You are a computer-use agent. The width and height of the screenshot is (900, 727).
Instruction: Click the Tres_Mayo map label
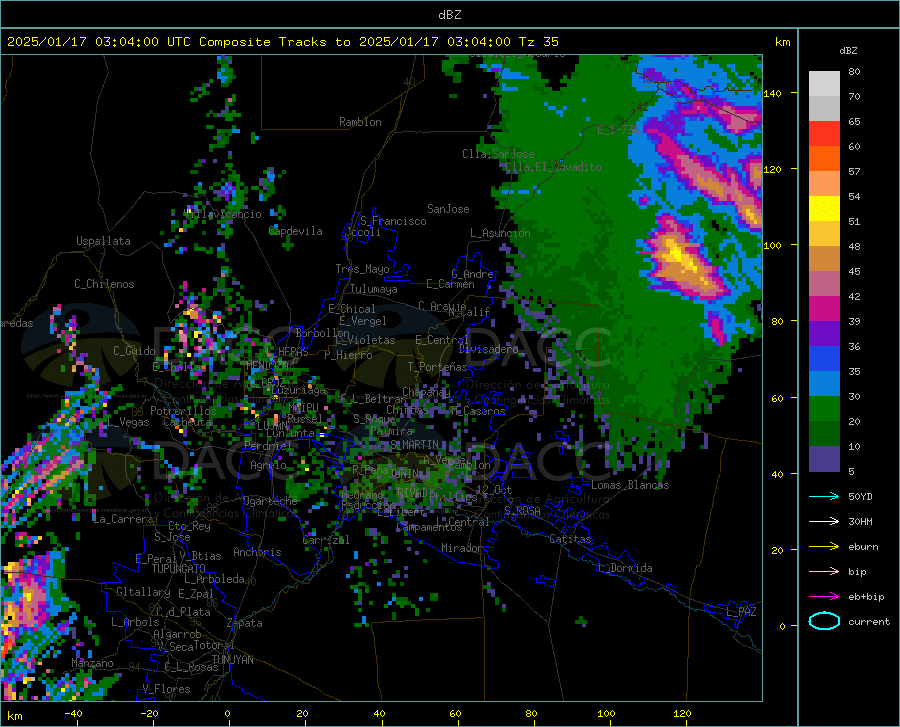pos(362,269)
